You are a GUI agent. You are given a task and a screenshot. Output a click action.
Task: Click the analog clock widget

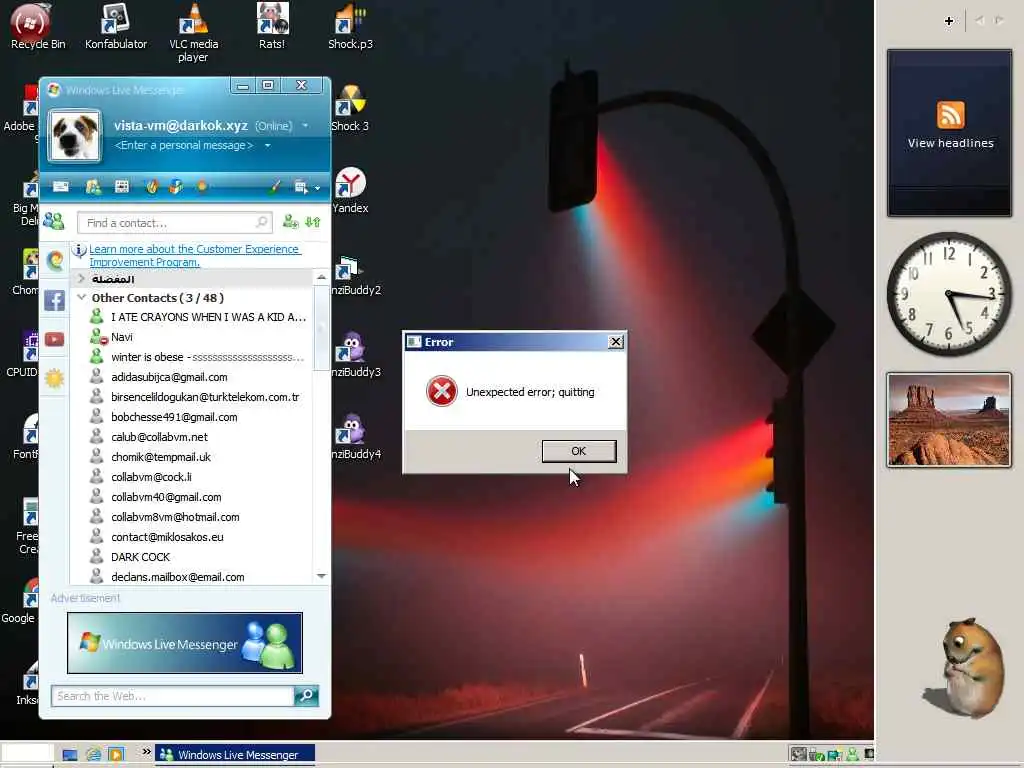tap(949, 294)
